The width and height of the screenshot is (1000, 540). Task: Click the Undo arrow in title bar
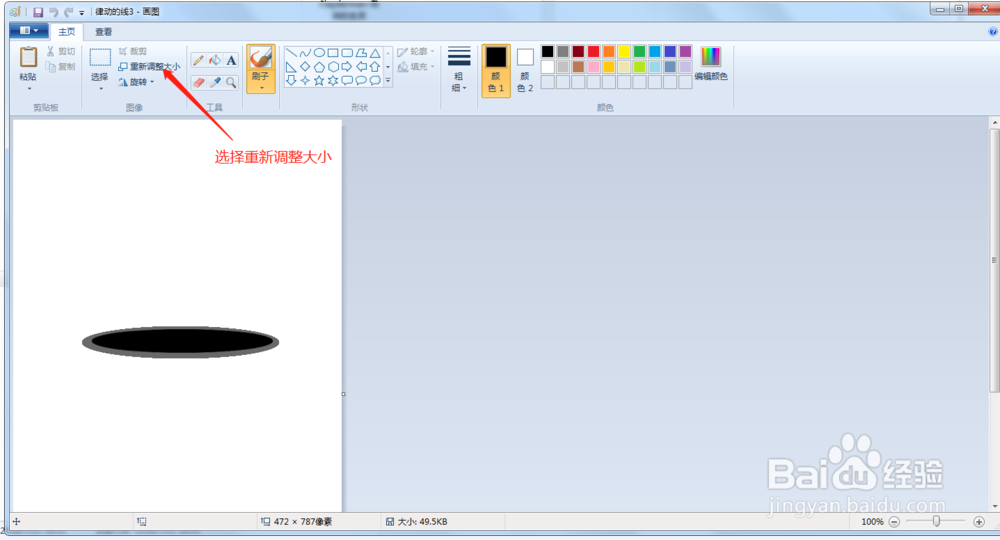click(54, 11)
